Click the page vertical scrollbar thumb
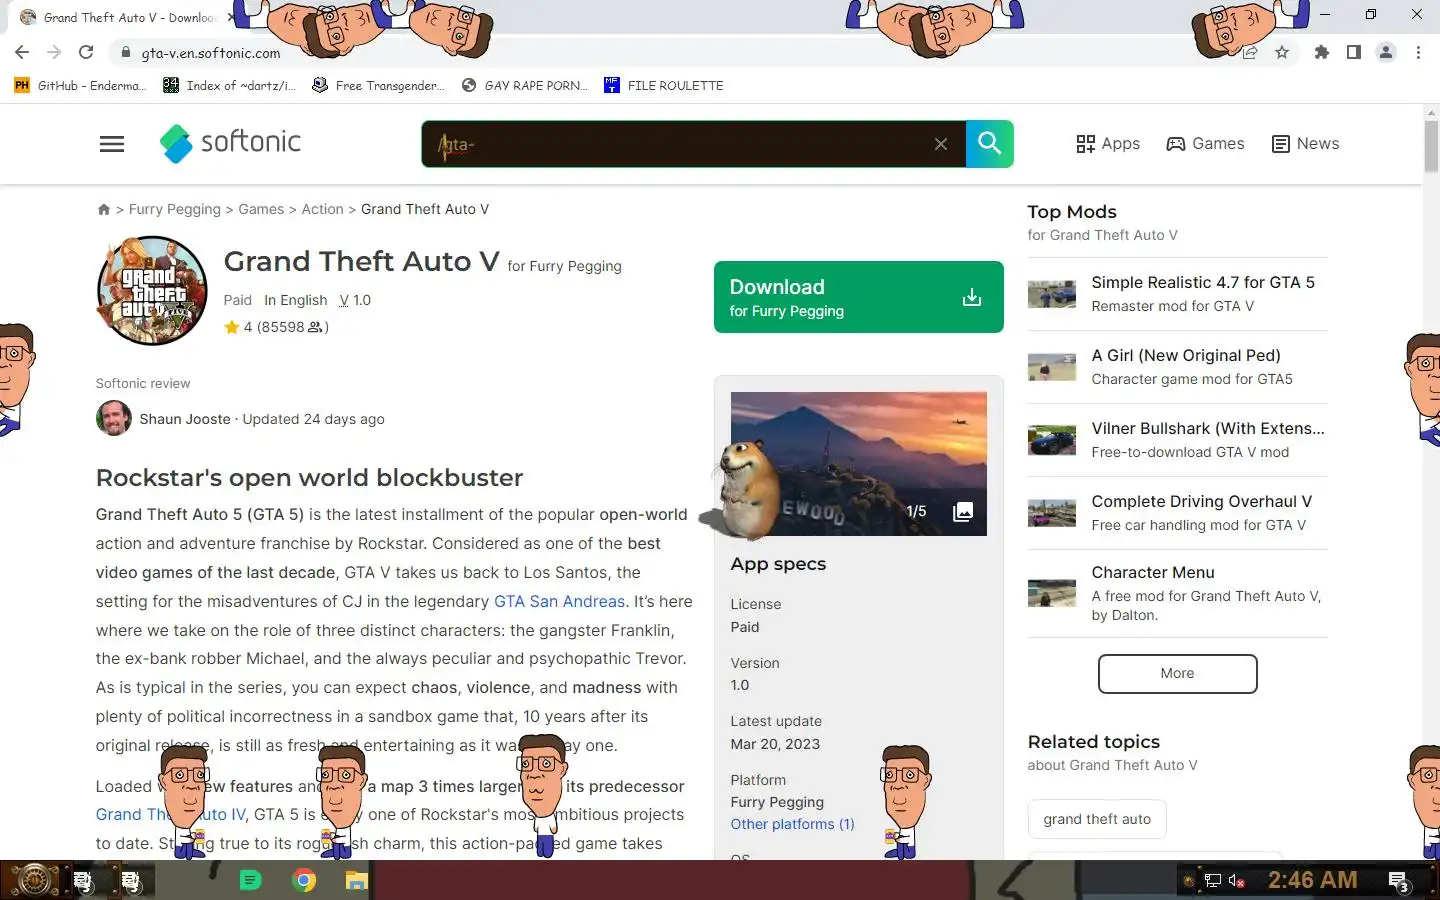The height and width of the screenshot is (900, 1440). [x=1431, y=147]
